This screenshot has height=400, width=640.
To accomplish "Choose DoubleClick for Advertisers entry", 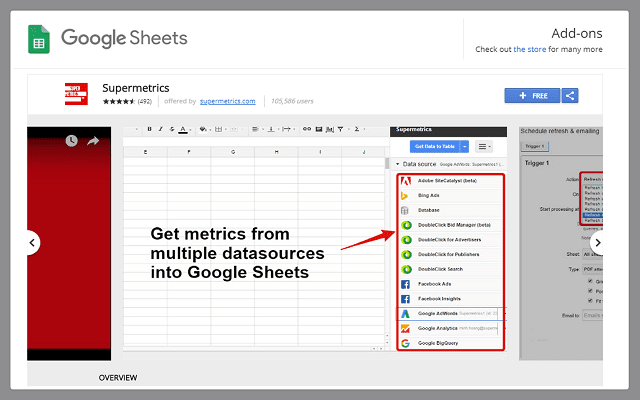I will pyautogui.click(x=451, y=240).
